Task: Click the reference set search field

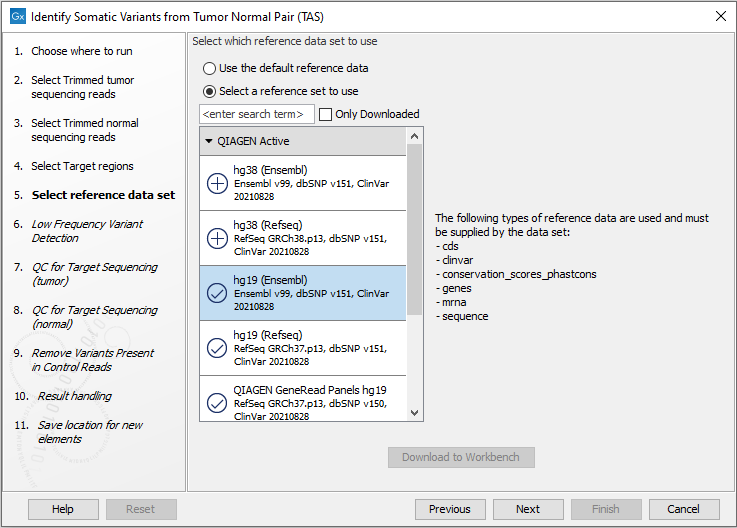Action: 257,114
